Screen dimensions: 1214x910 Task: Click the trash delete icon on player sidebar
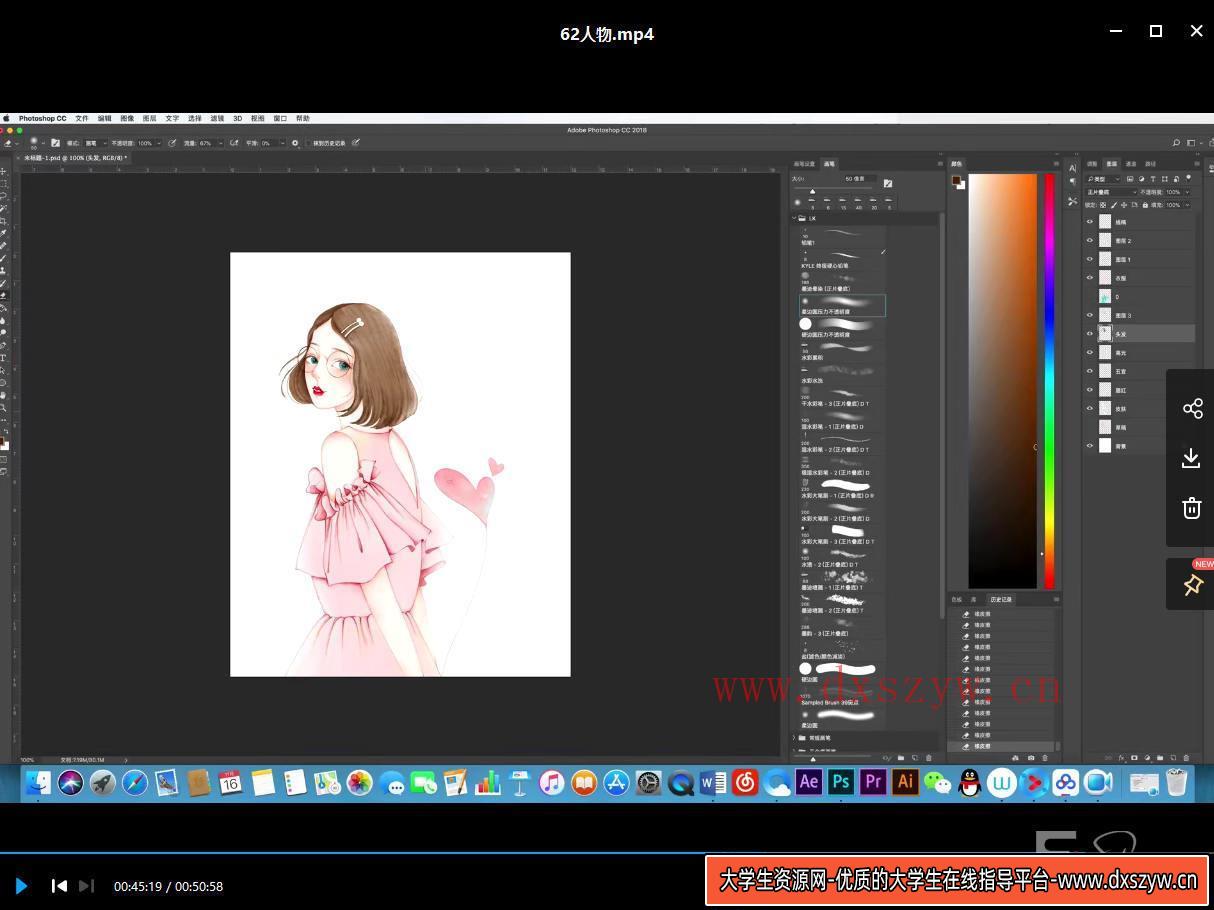coord(1191,508)
